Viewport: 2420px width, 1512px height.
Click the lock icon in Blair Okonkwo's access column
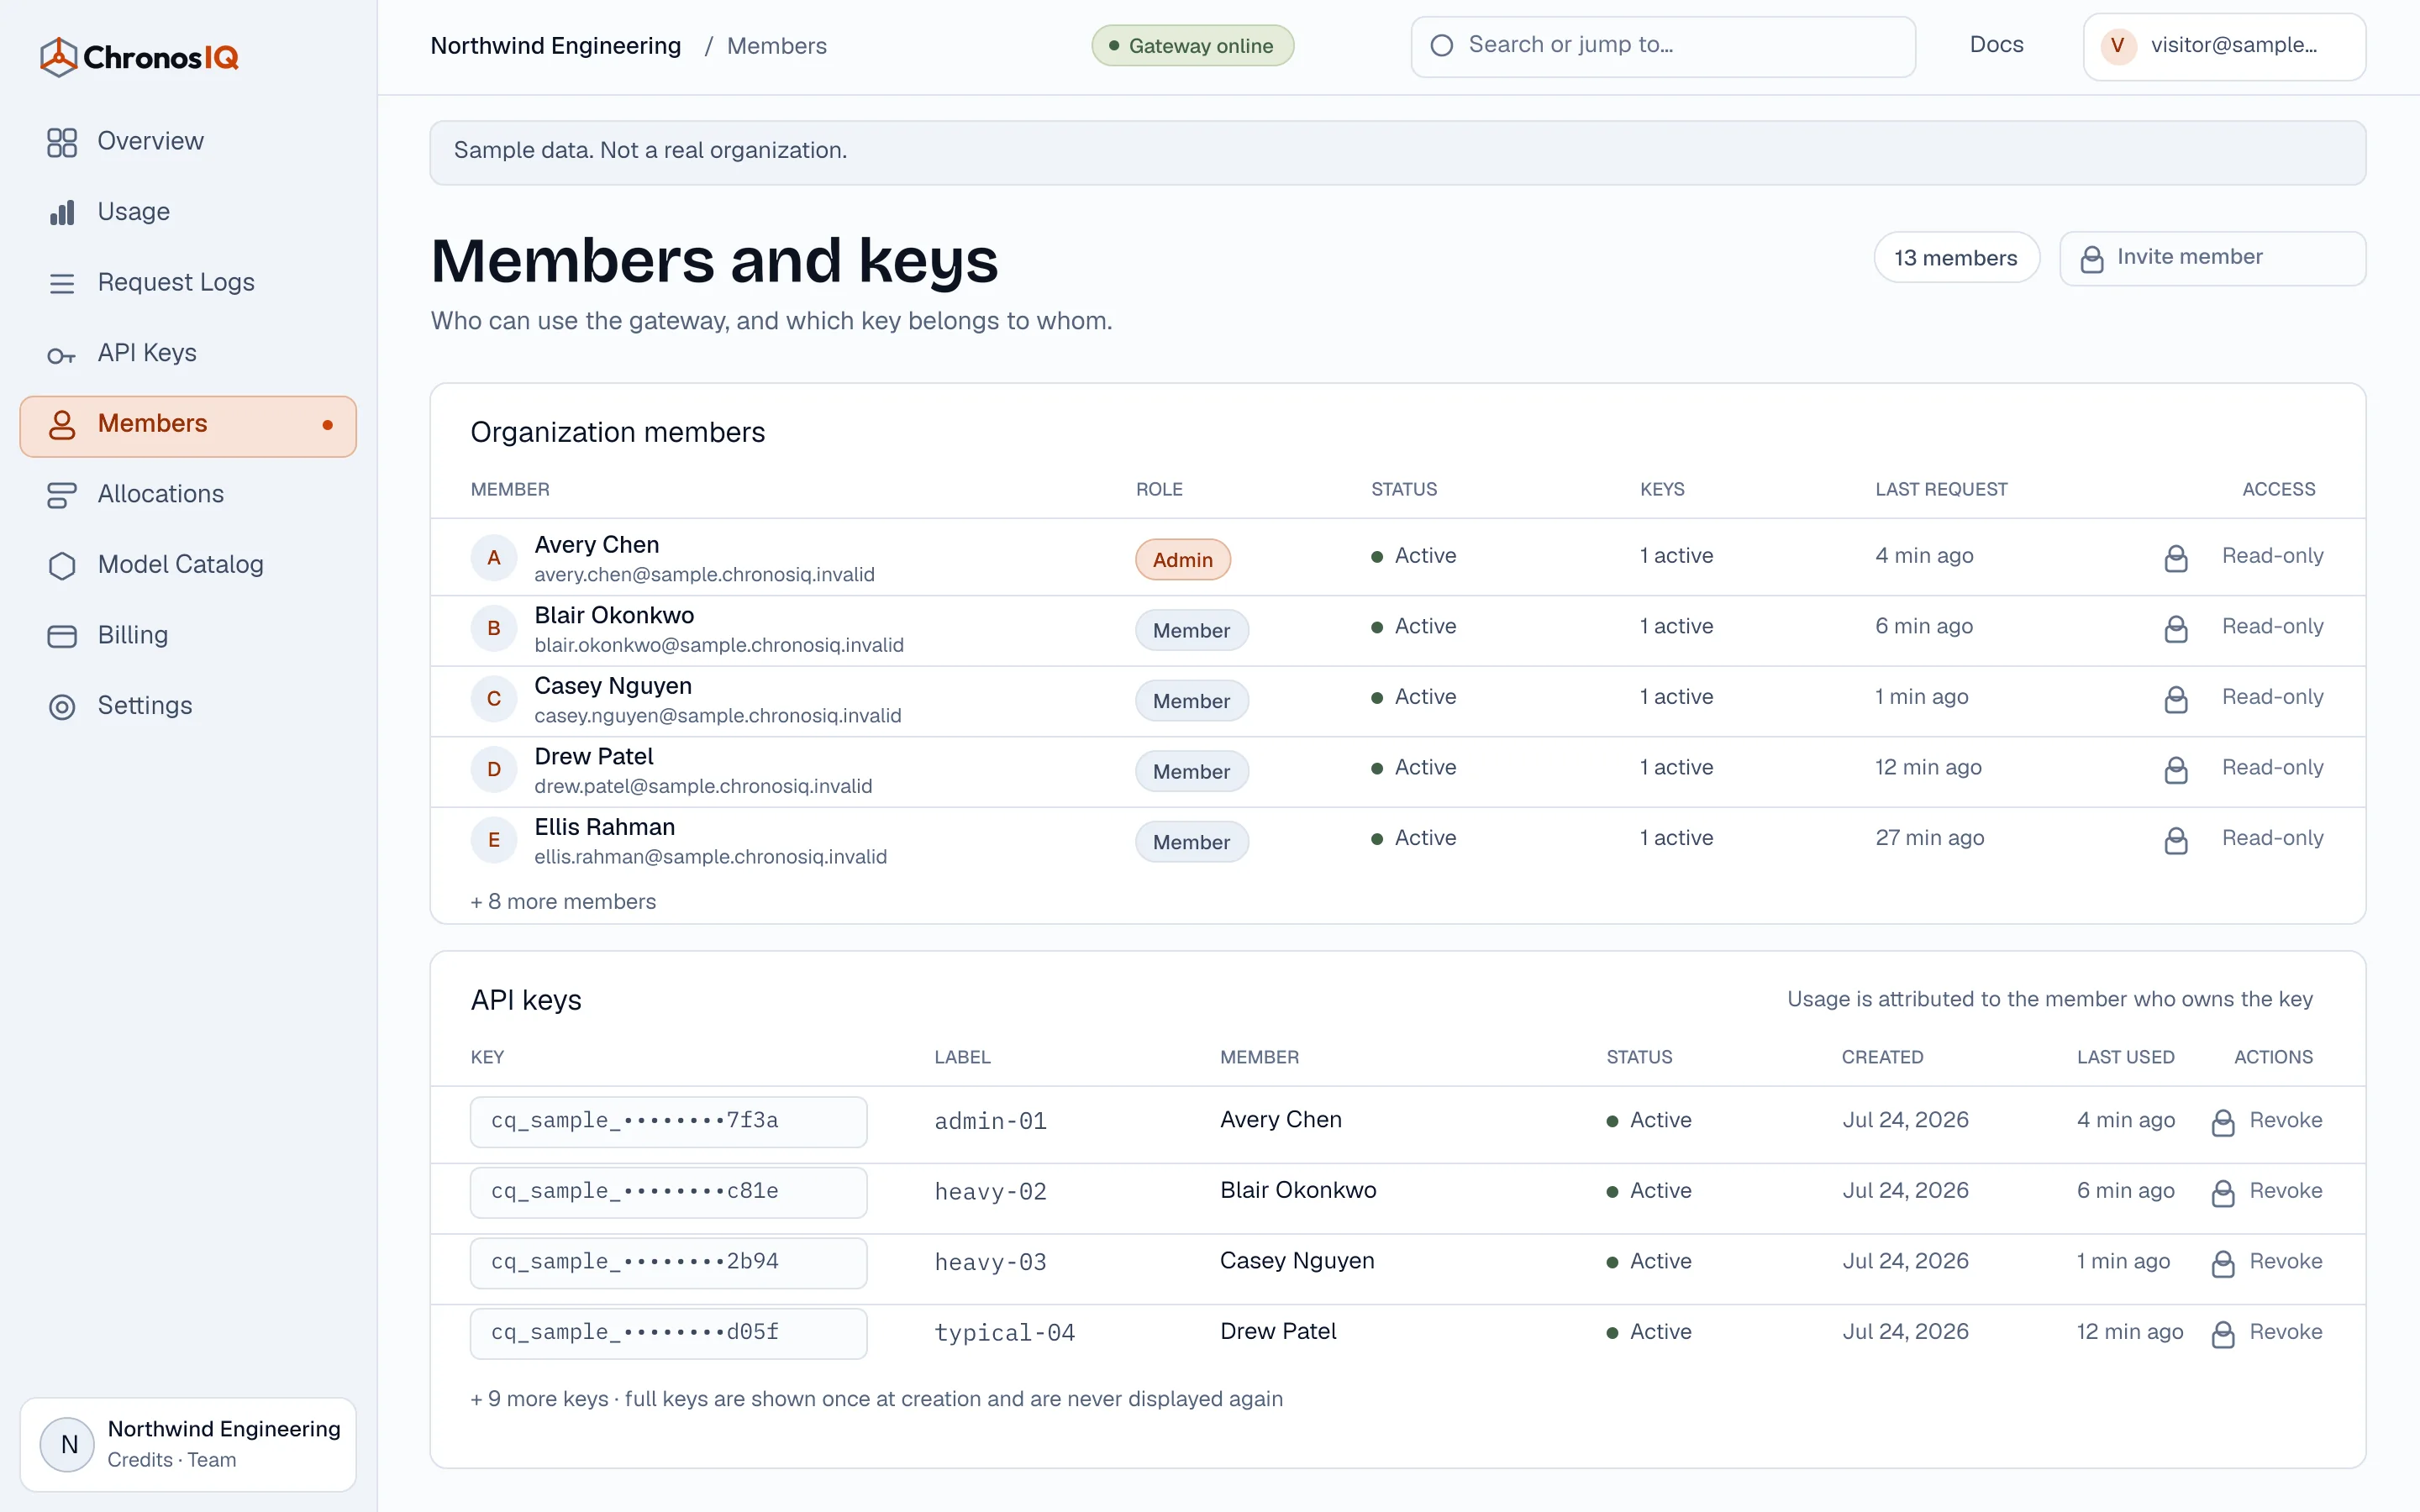coord(2176,628)
